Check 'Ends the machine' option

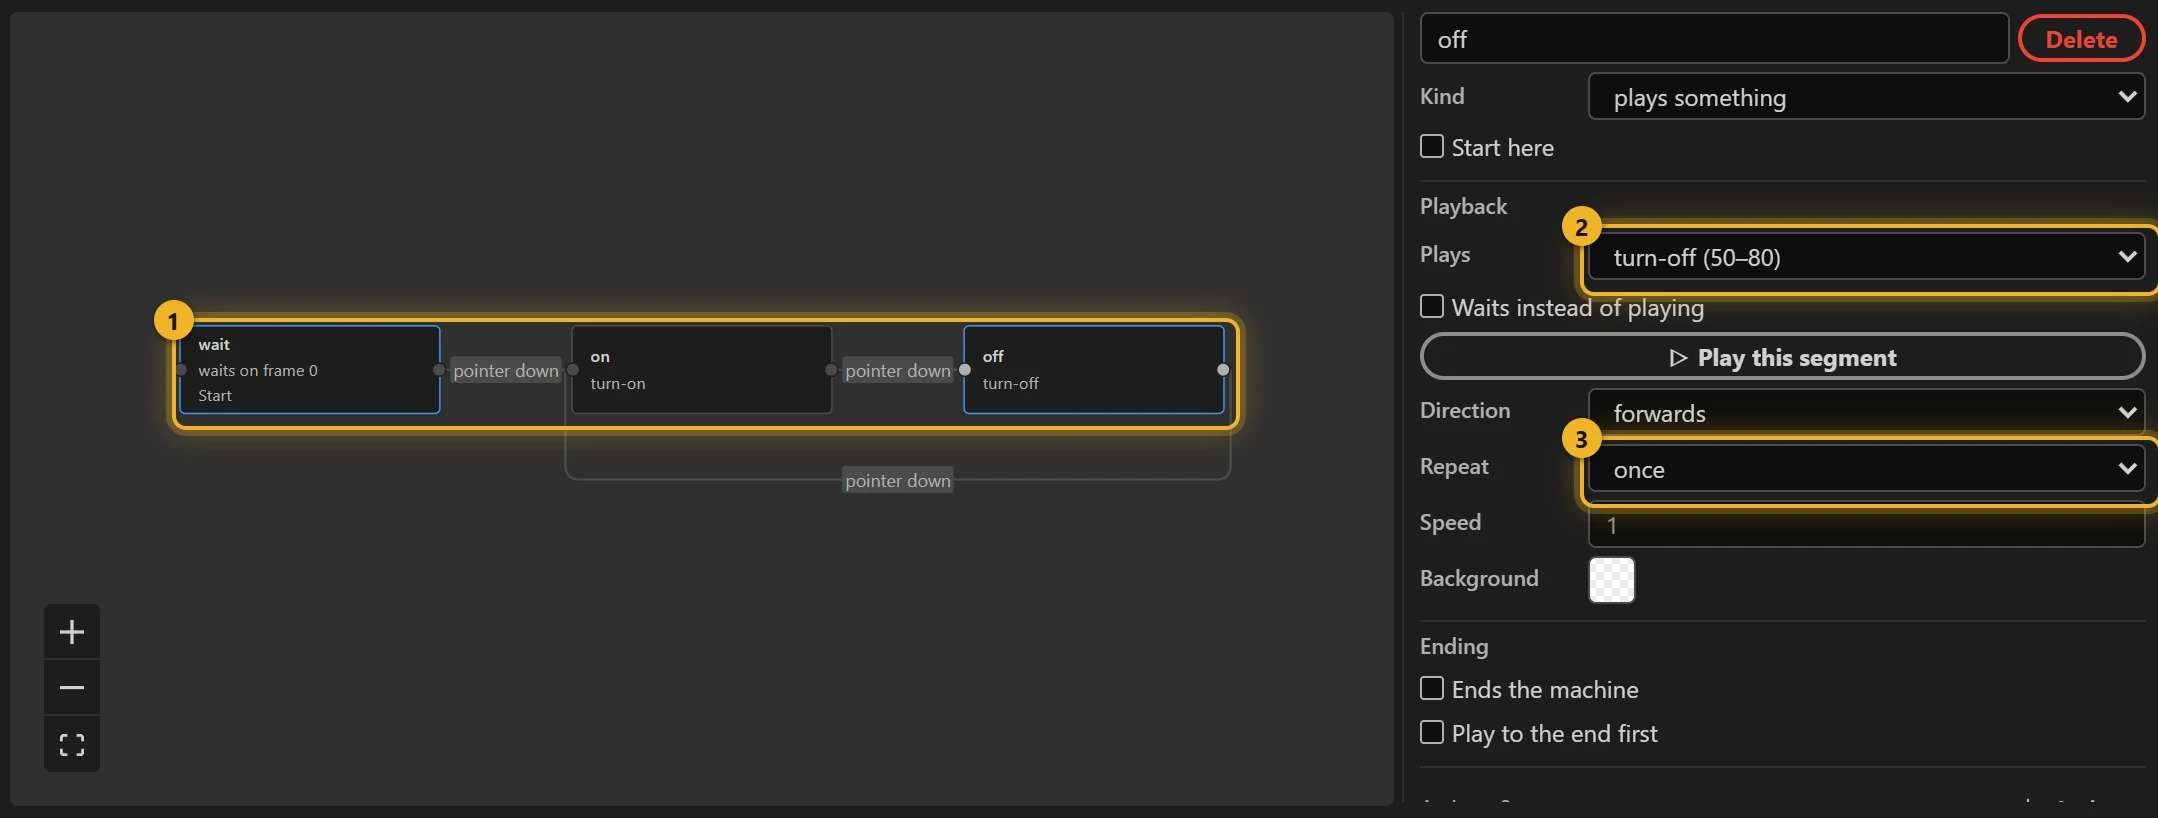pos(1432,689)
